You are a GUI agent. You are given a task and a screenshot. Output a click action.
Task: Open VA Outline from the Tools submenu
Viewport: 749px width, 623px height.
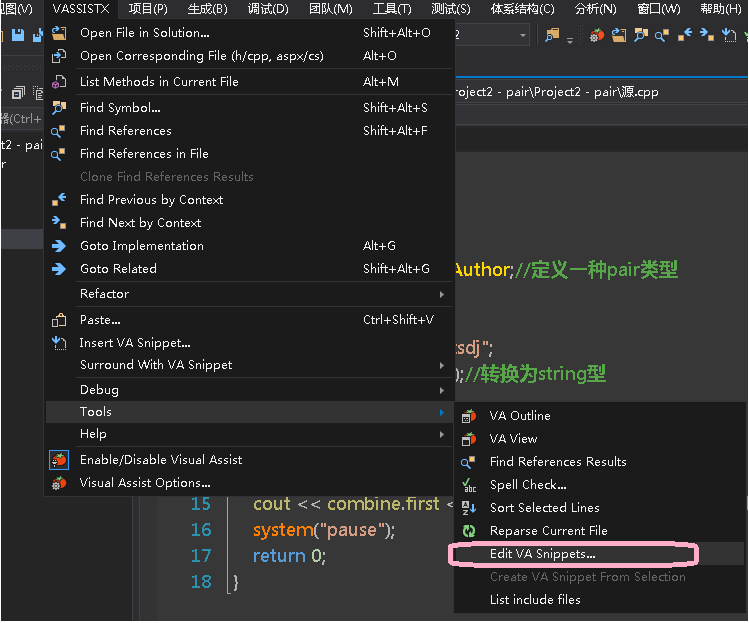(x=520, y=416)
